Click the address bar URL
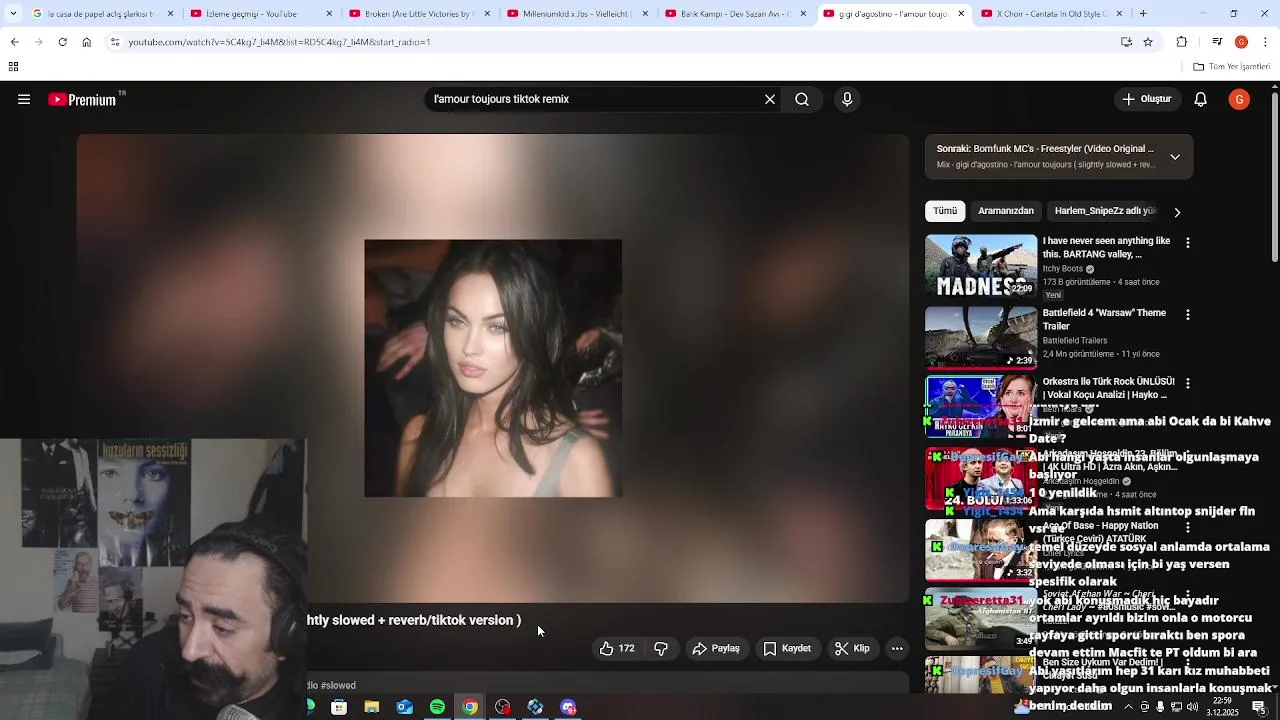The image size is (1280, 720). click(279, 42)
